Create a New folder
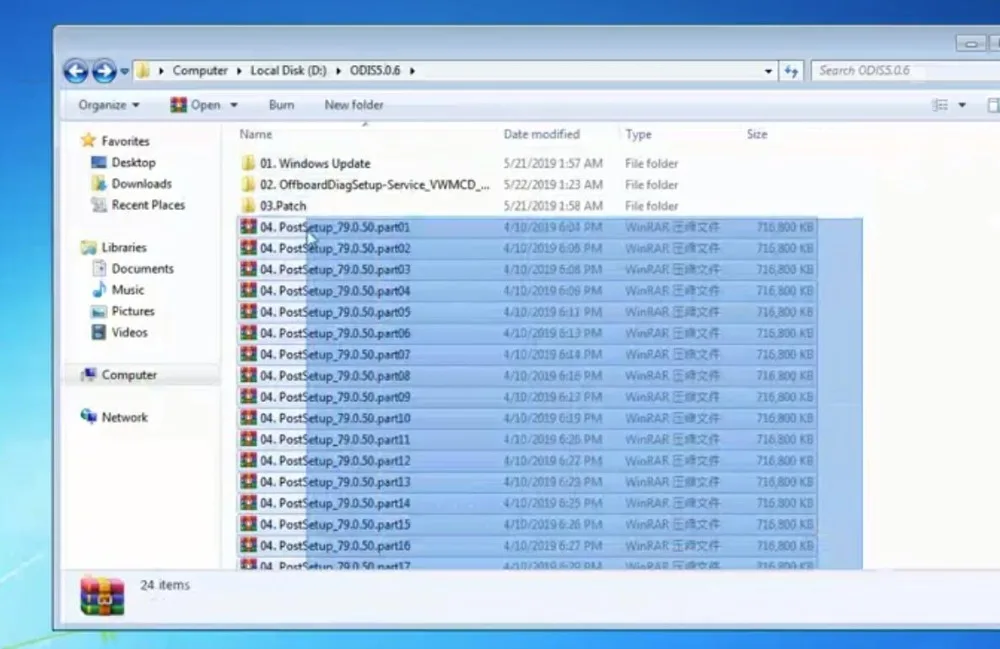 (354, 105)
